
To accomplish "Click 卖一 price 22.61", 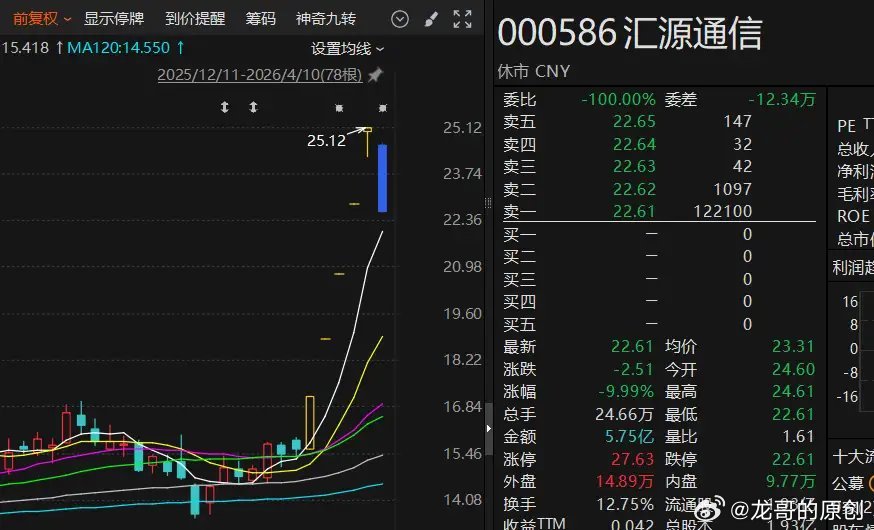I will tap(634, 212).
